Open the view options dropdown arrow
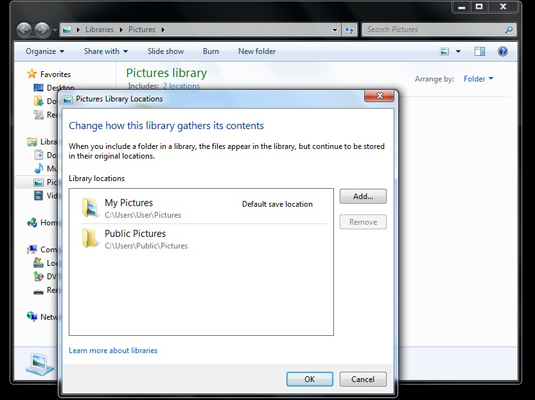The image size is (535, 400). point(458,52)
